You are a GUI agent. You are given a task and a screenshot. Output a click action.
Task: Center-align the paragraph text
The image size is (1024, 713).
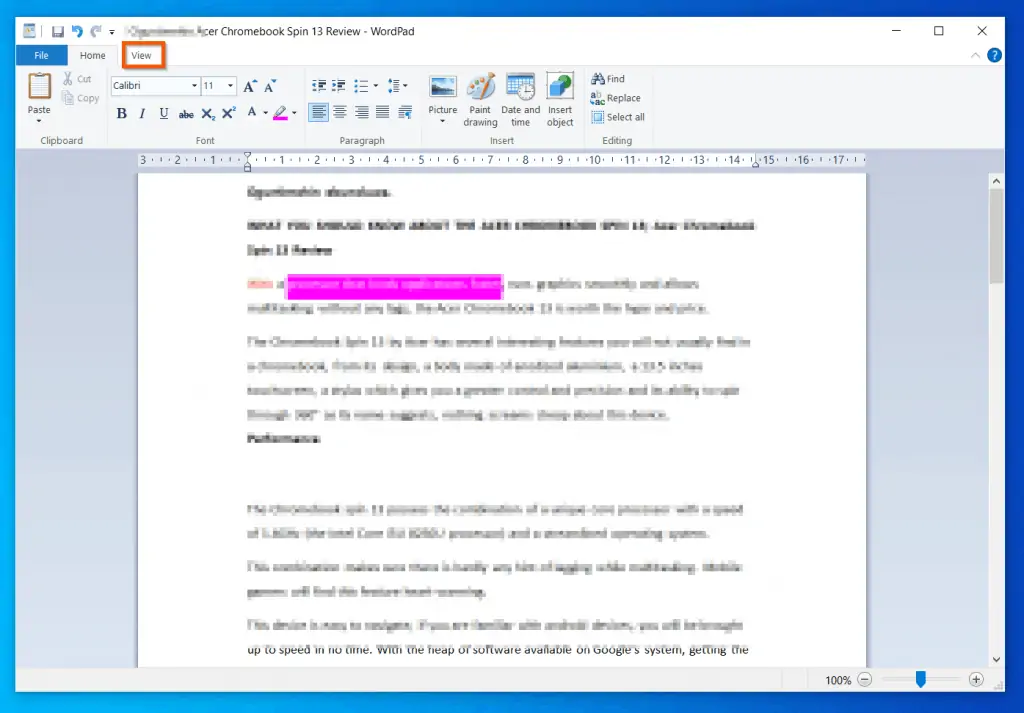[x=339, y=111]
